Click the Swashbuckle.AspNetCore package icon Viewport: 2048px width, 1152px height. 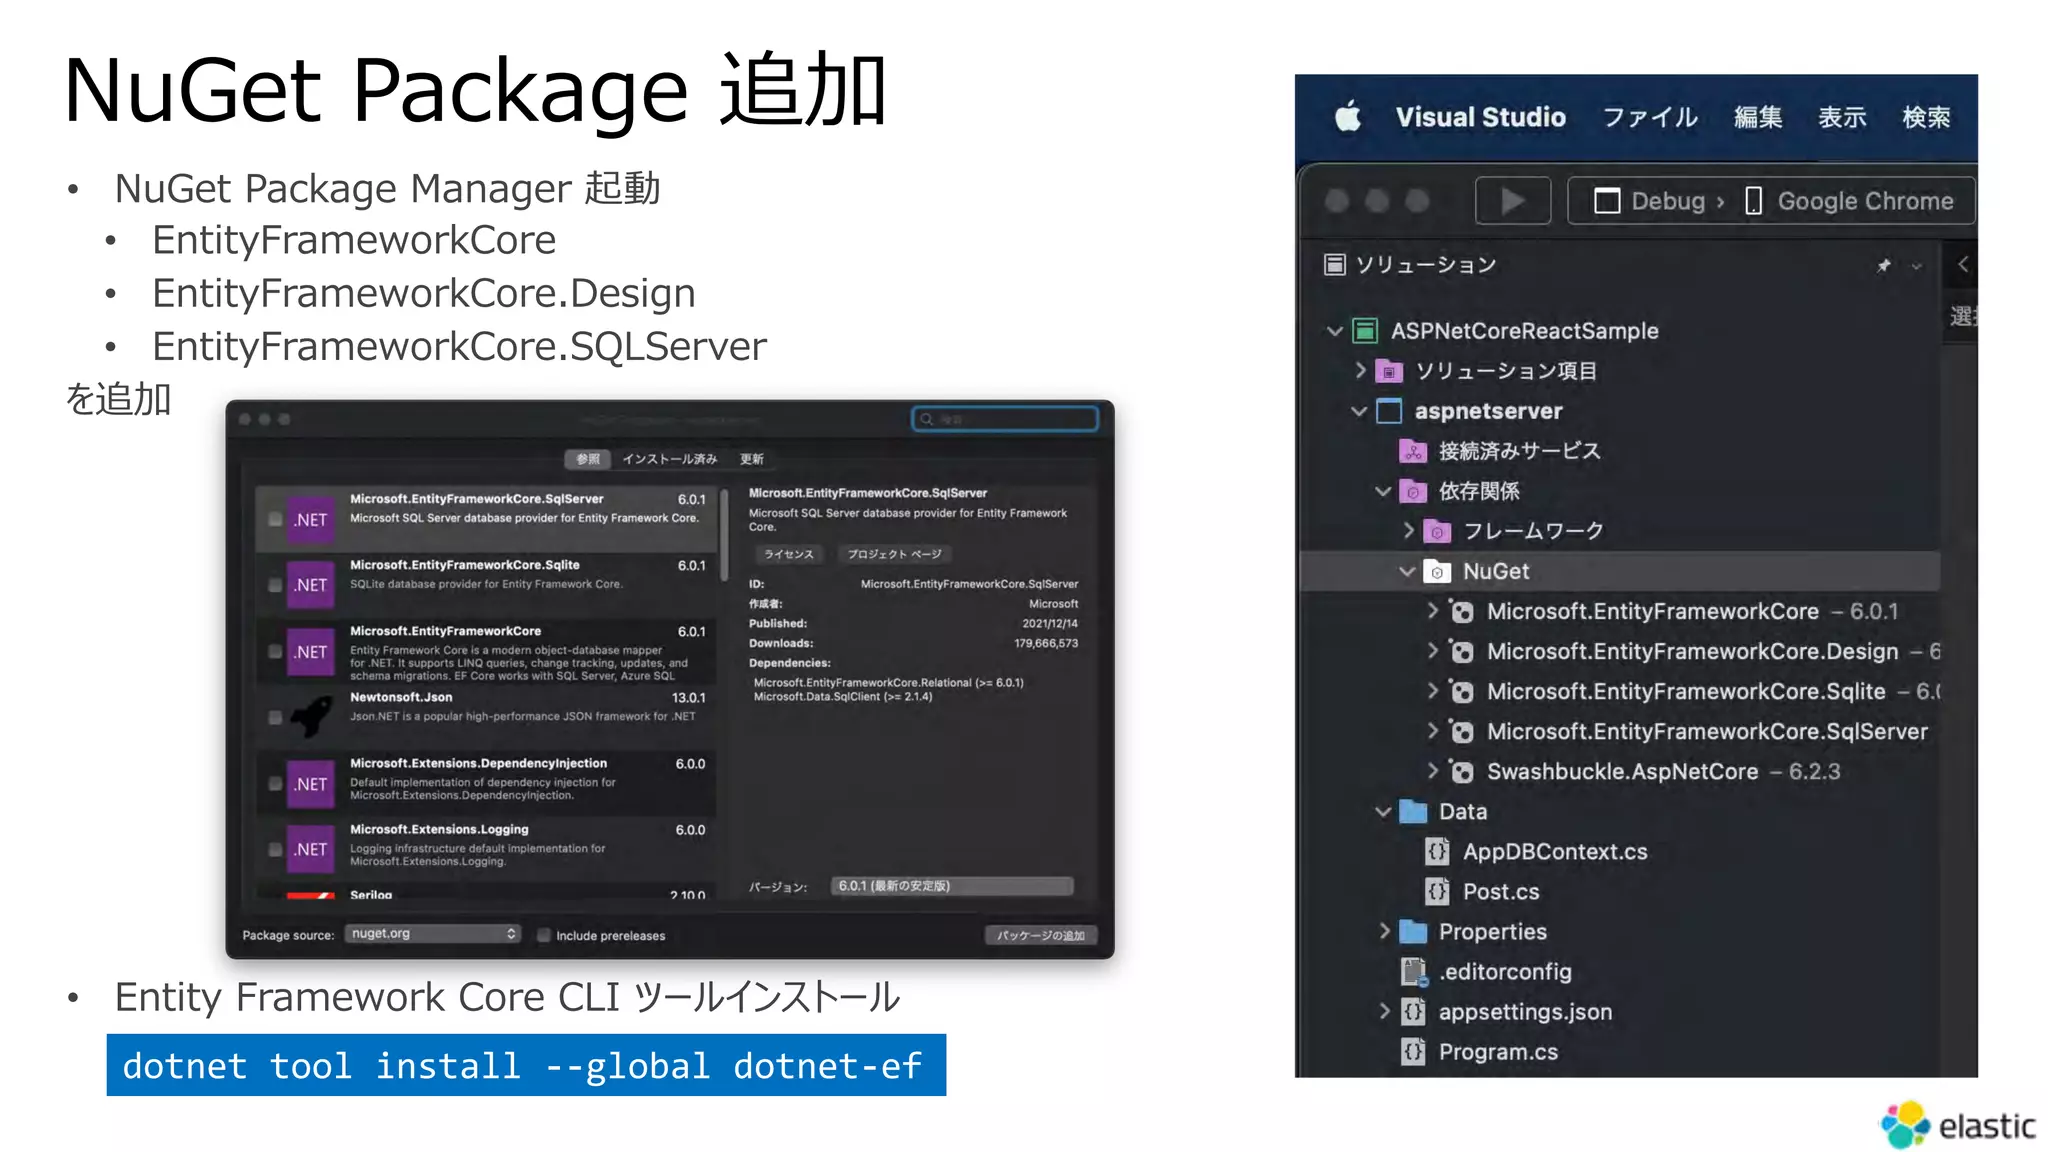pyautogui.click(x=1462, y=771)
